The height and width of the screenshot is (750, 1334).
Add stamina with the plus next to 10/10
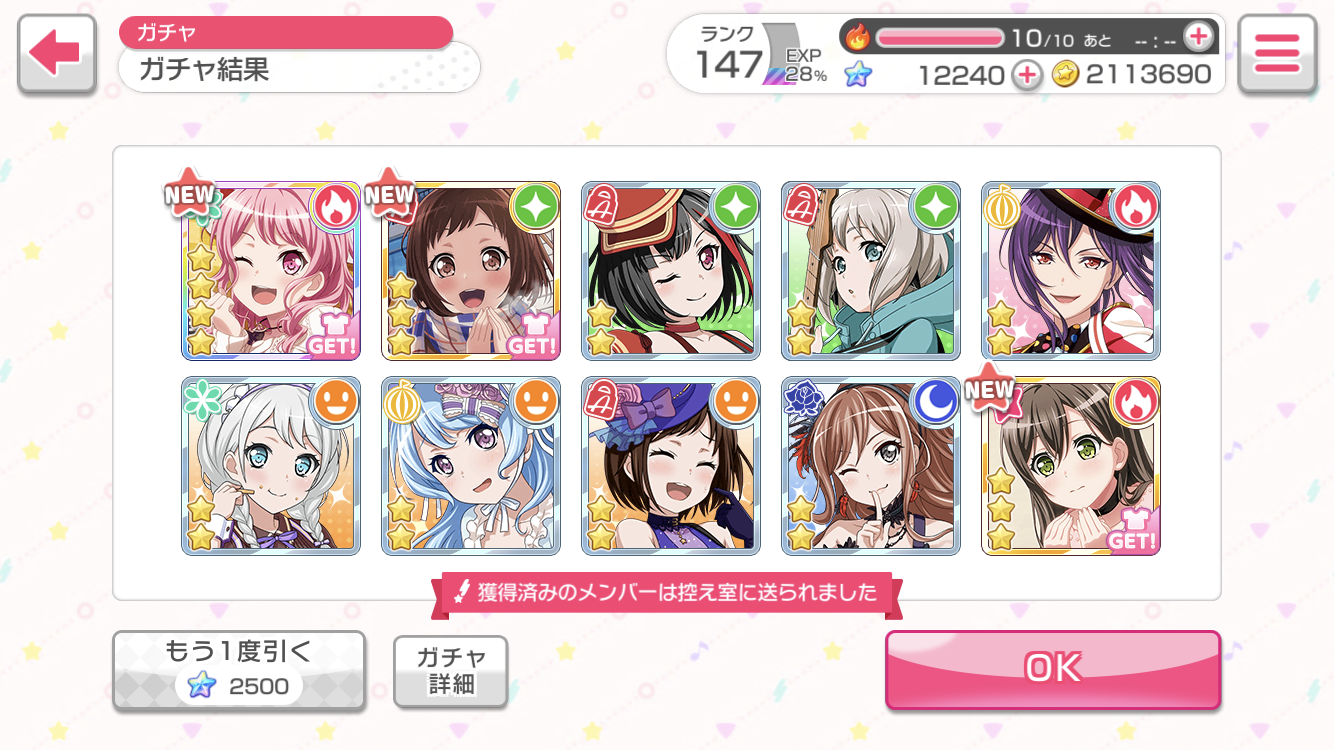coord(1197,38)
